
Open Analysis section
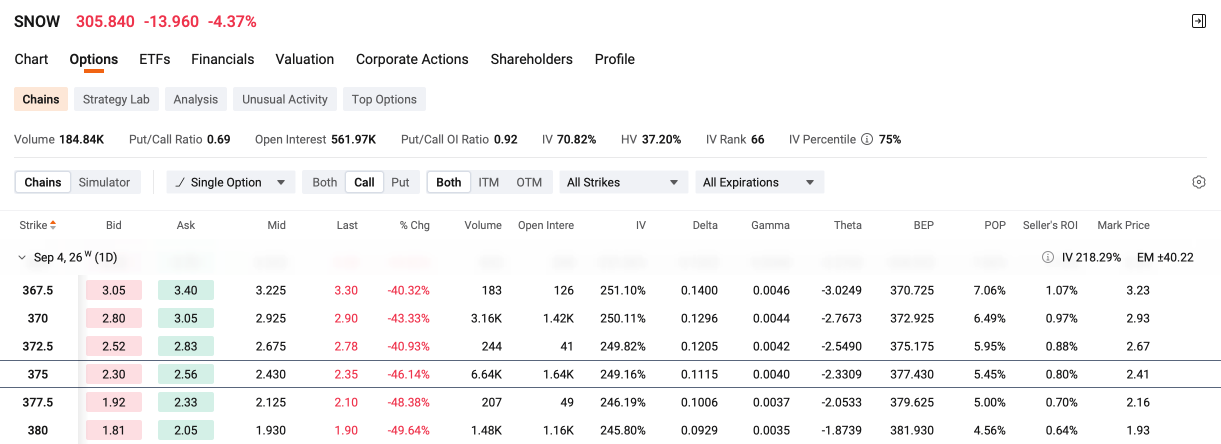click(195, 99)
